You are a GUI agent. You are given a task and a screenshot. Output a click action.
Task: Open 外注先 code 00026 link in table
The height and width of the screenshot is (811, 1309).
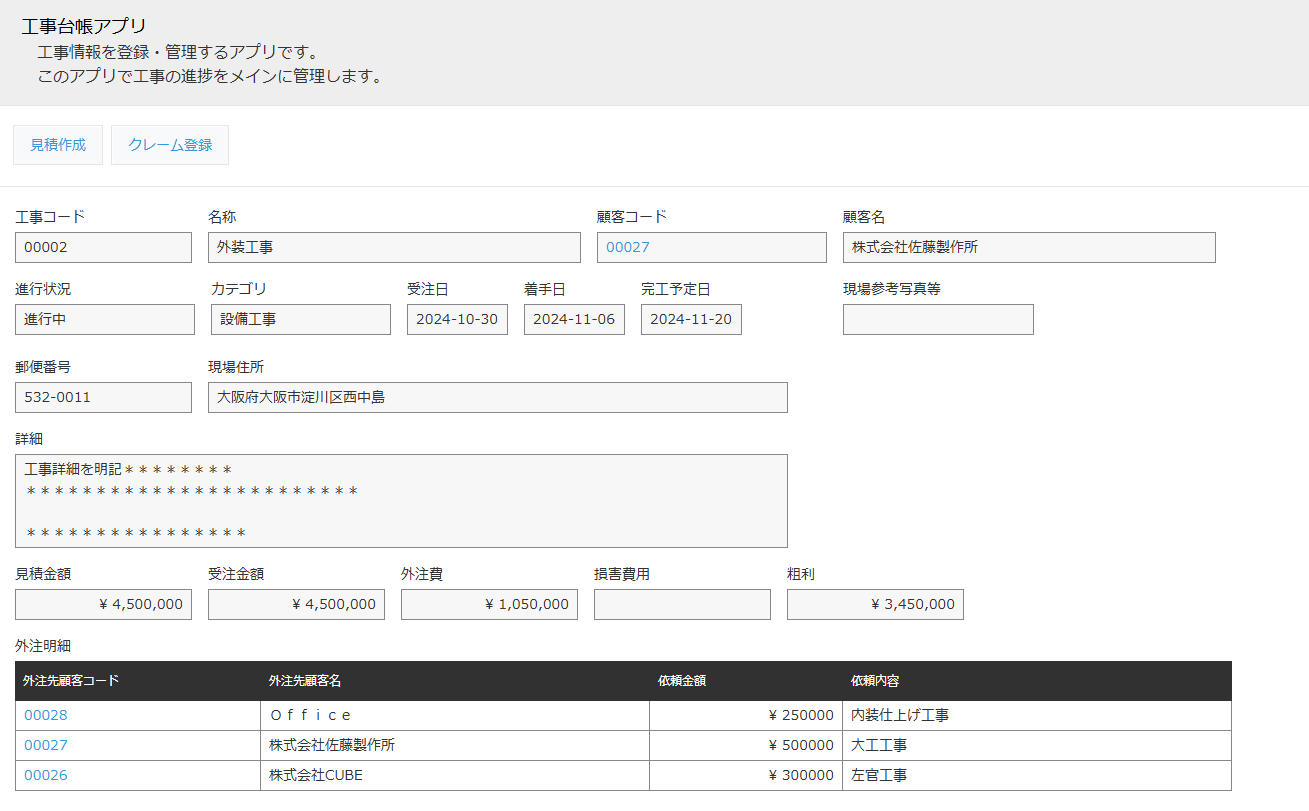click(46, 775)
